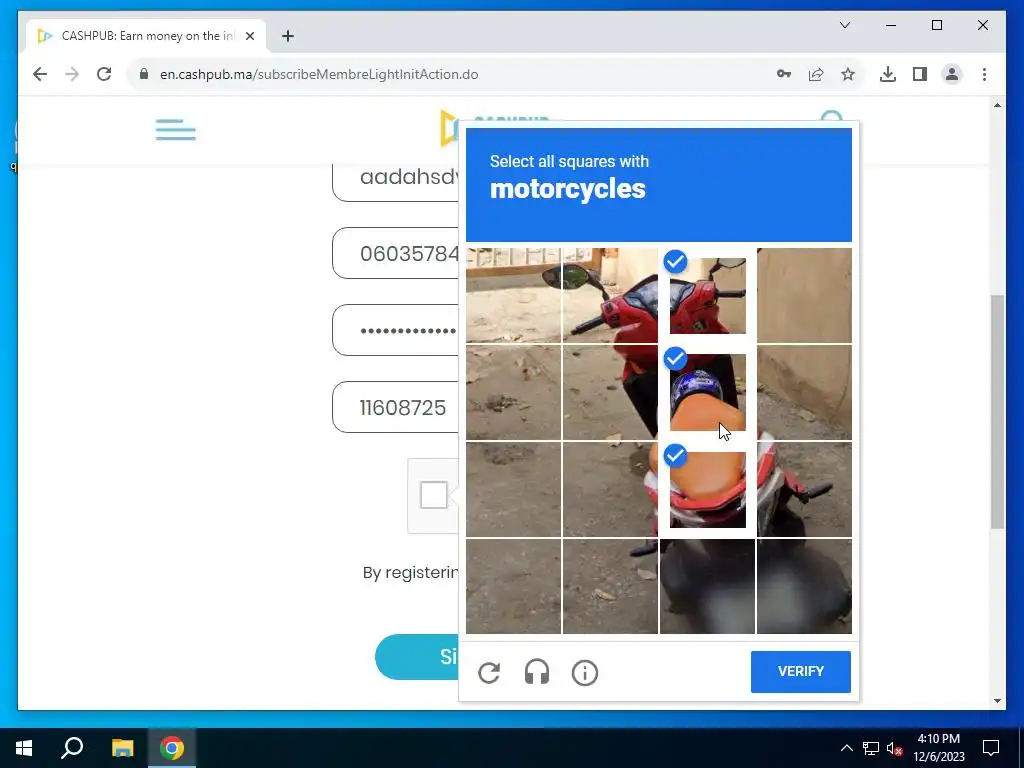Click the phone number field 06035784
The image size is (1024, 768).
396,253
